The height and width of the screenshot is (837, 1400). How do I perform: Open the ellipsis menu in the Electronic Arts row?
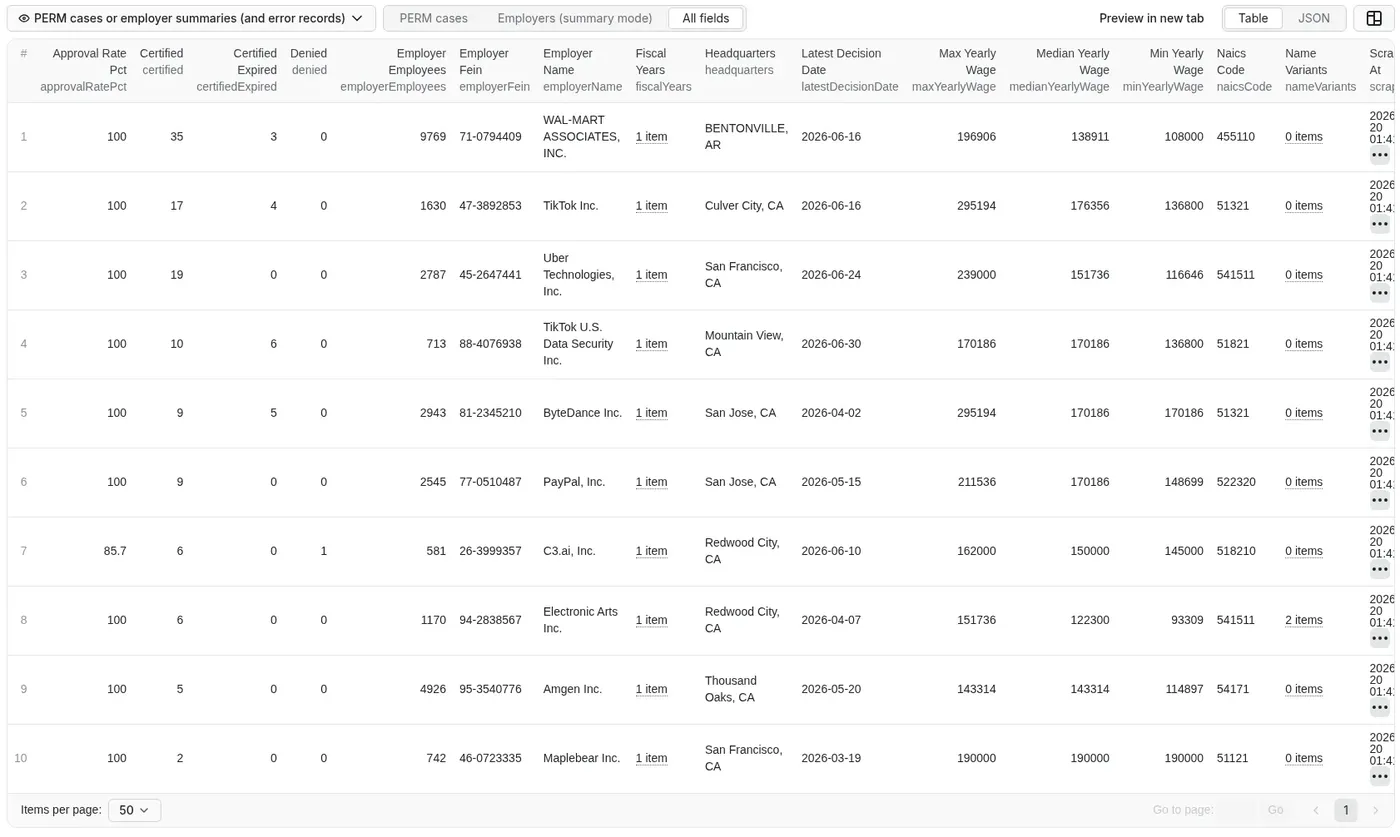[1380, 638]
